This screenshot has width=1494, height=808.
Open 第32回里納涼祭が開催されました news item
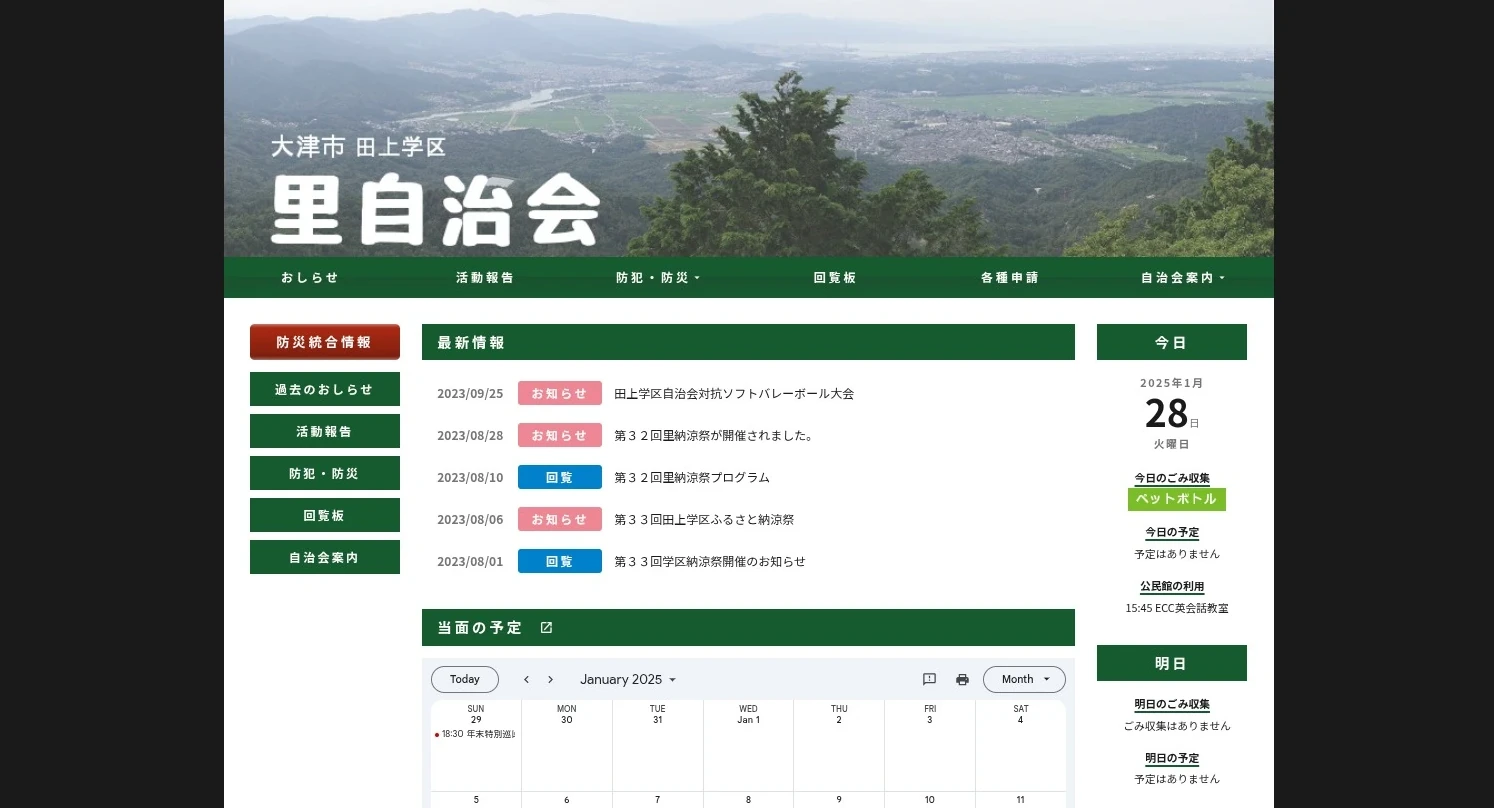click(714, 436)
